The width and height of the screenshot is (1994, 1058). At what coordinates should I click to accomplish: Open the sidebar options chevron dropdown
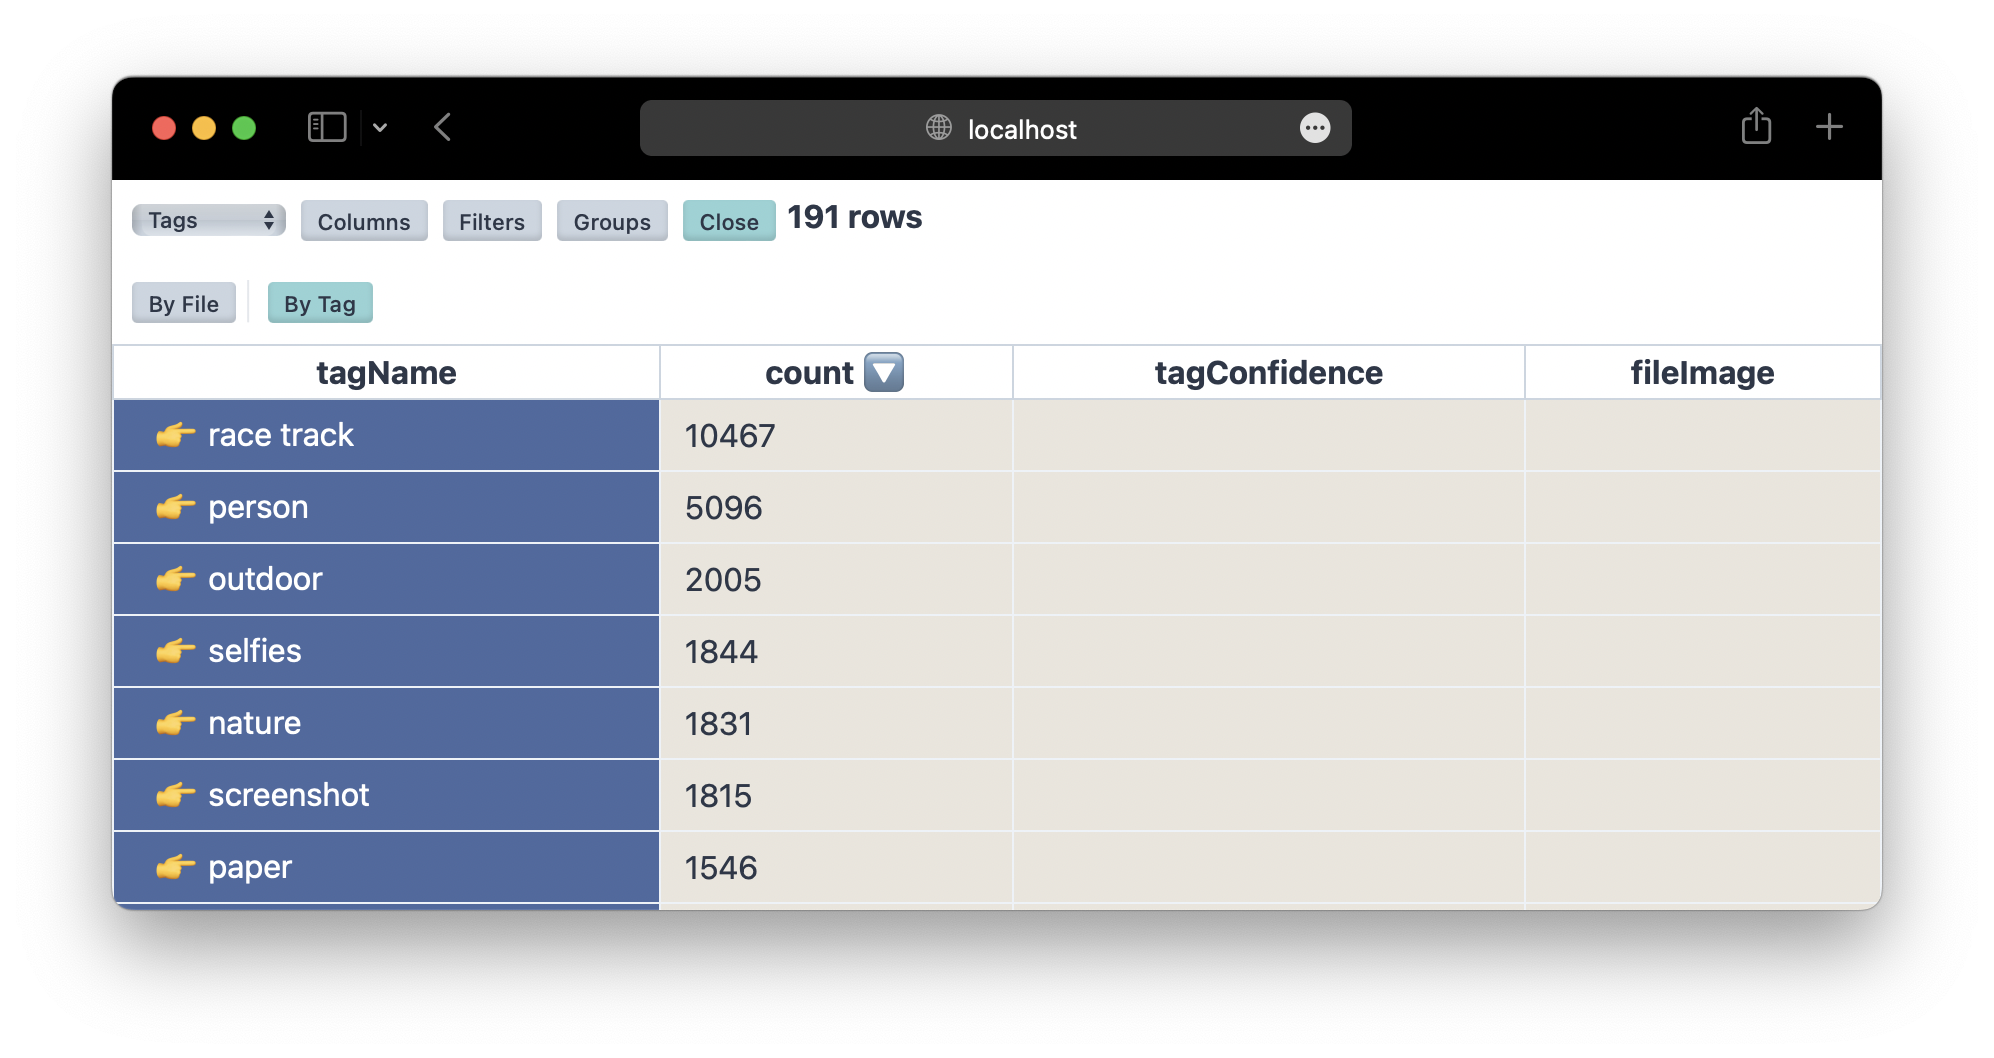pos(380,128)
